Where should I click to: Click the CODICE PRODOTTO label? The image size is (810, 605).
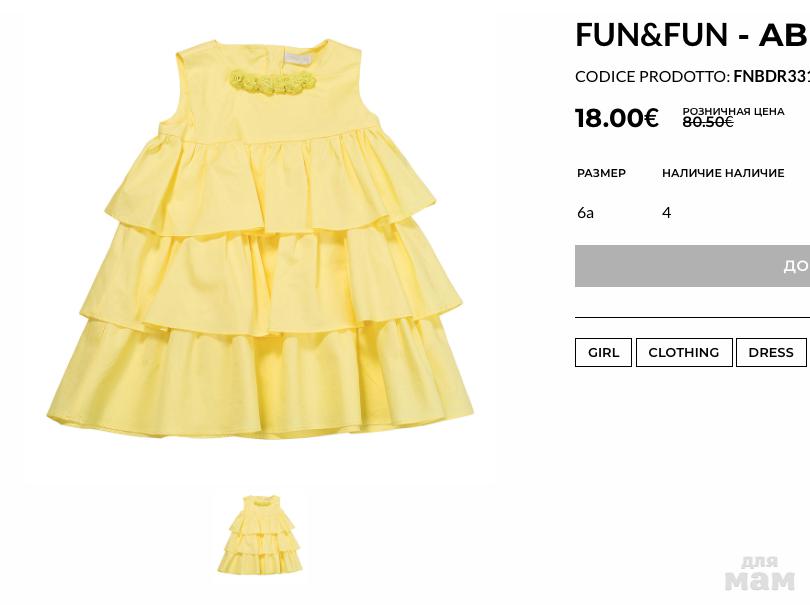pyautogui.click(x=653, y=76)
